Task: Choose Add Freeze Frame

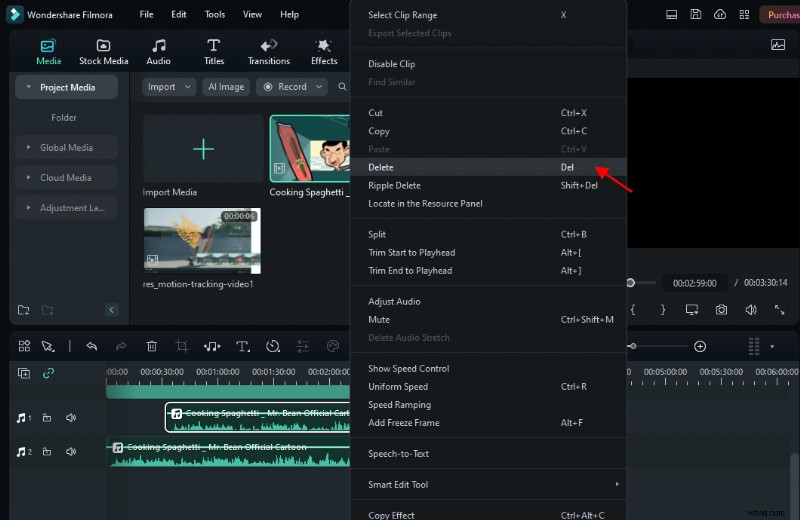Action: click(488, 423)
